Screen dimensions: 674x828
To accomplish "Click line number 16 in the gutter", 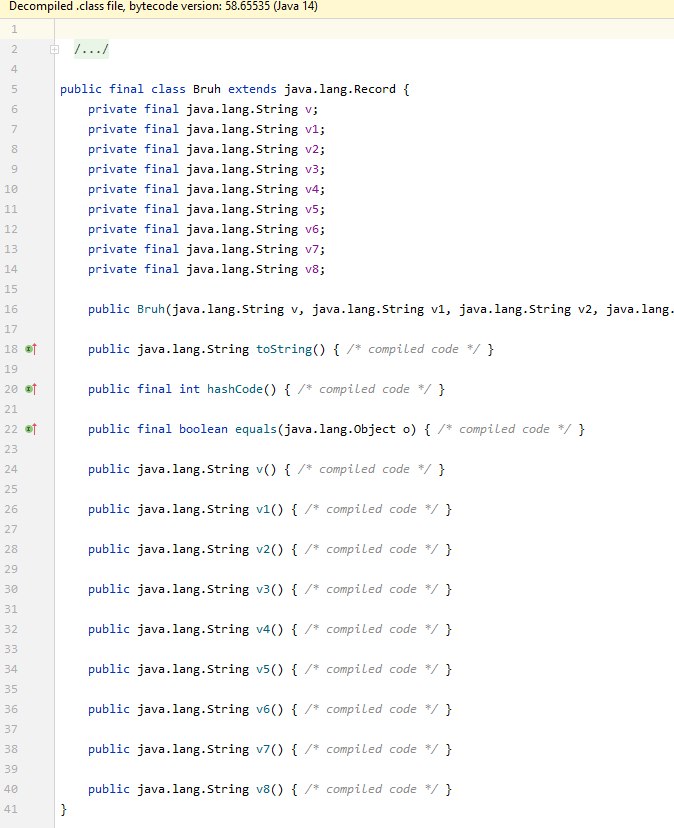I will coord(11,309).
